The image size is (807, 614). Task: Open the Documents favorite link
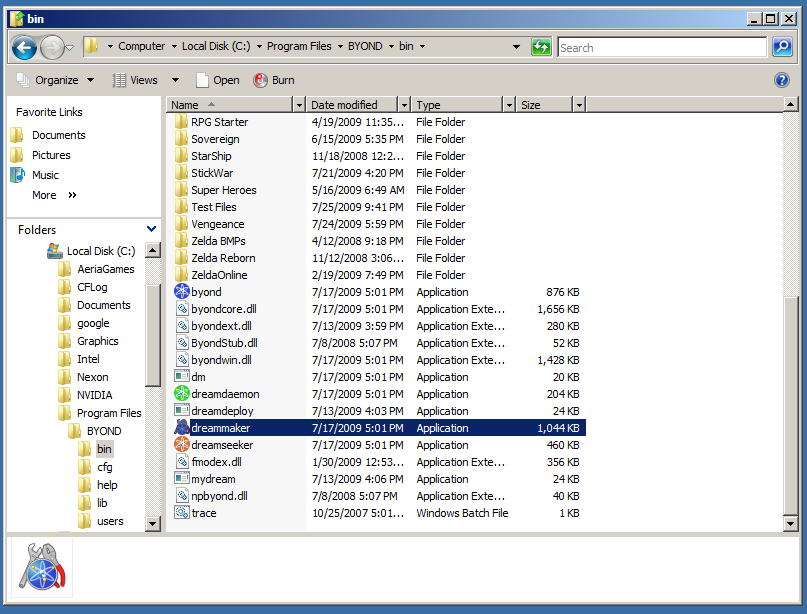coord(58,135)
